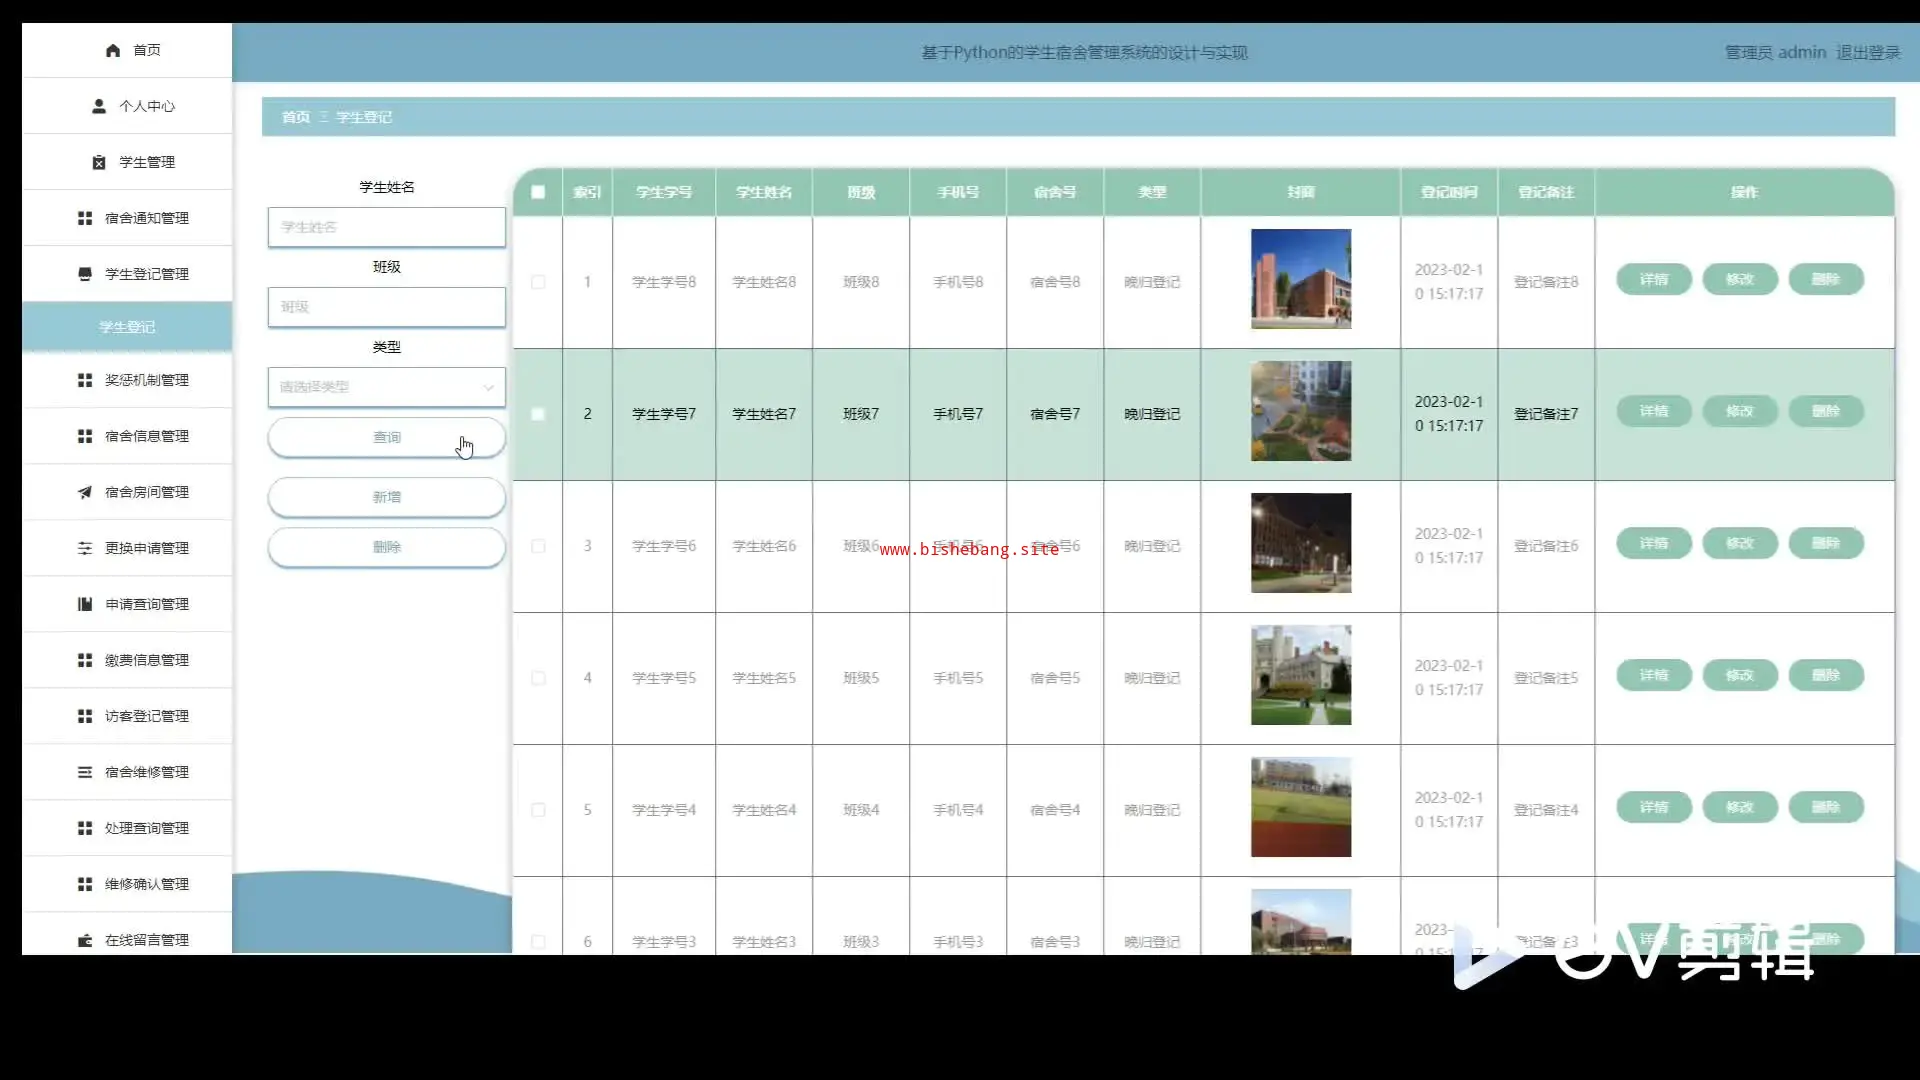1920x1080 pixels.
Task: Open the 访客登记管理 menu item
Action: tap(146, 716)
